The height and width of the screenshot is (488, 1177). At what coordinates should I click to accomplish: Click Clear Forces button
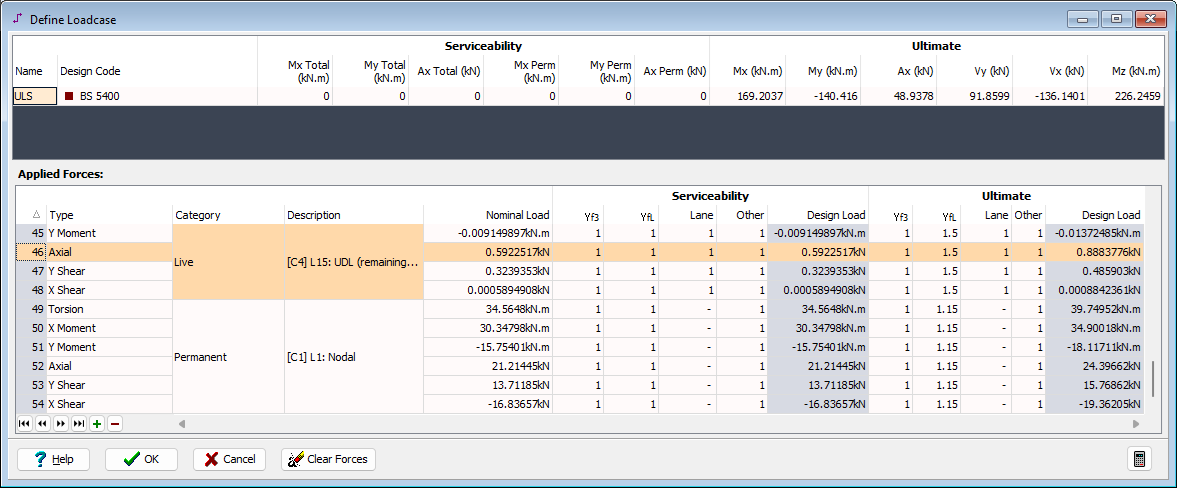[328, 459]
